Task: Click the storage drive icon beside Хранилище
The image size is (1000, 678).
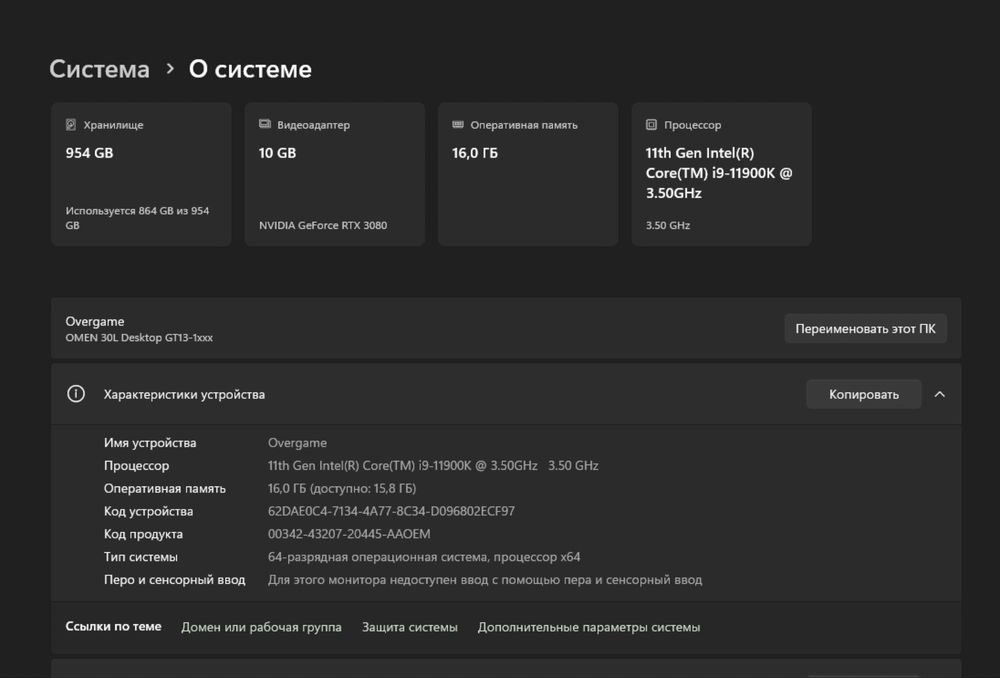Action: coord(71,125)
